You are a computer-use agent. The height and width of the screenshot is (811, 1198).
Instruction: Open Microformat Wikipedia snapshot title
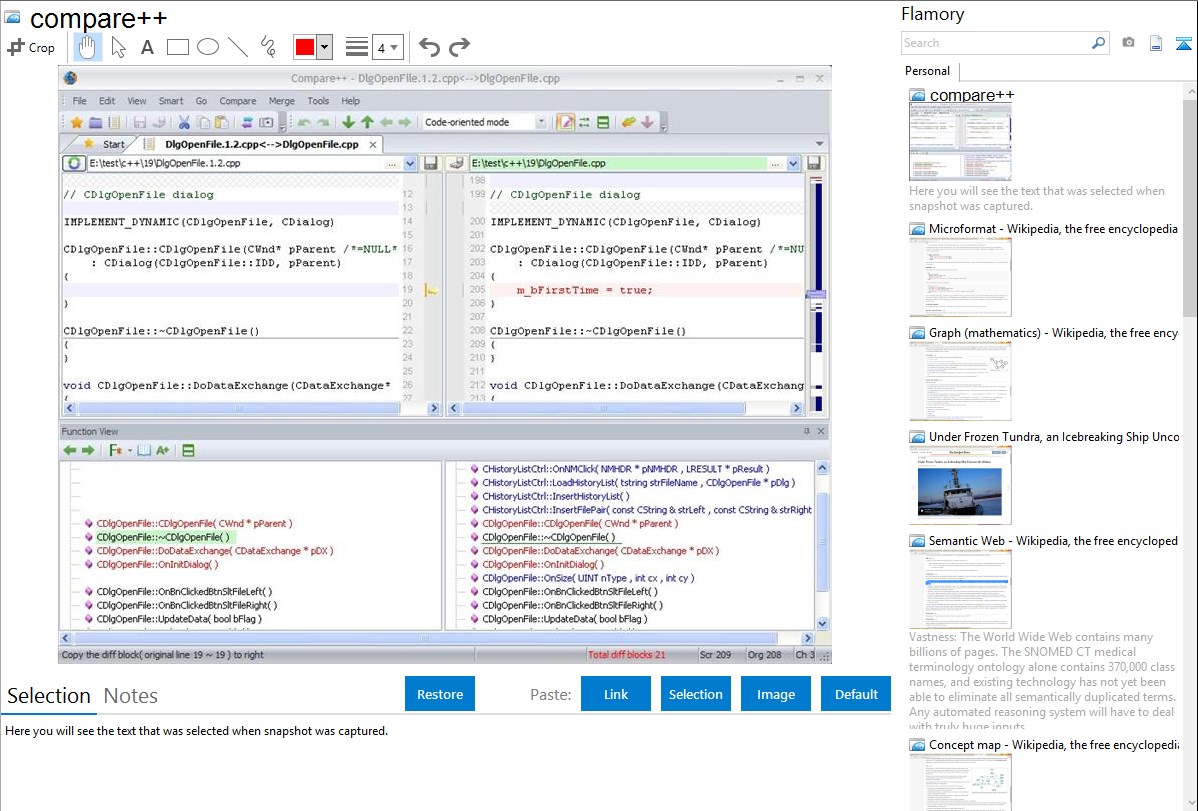pos(1053,229)
